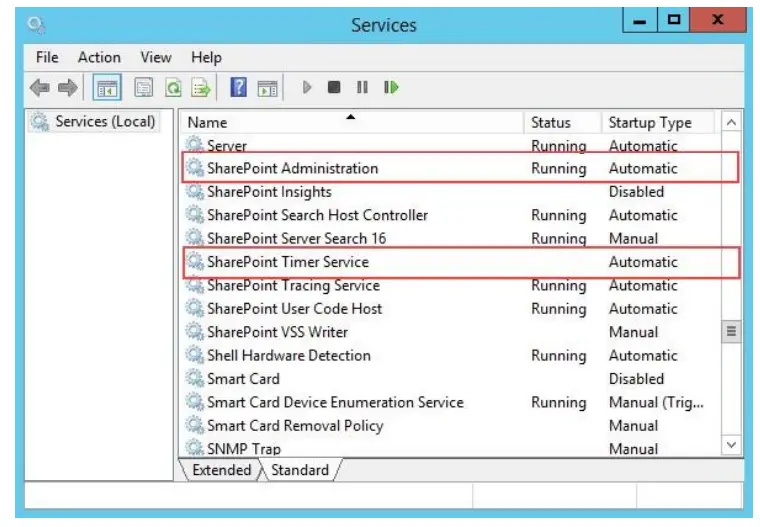Open the View menu
The height and width of the screenshot is (527, 760).
point(156,58)
